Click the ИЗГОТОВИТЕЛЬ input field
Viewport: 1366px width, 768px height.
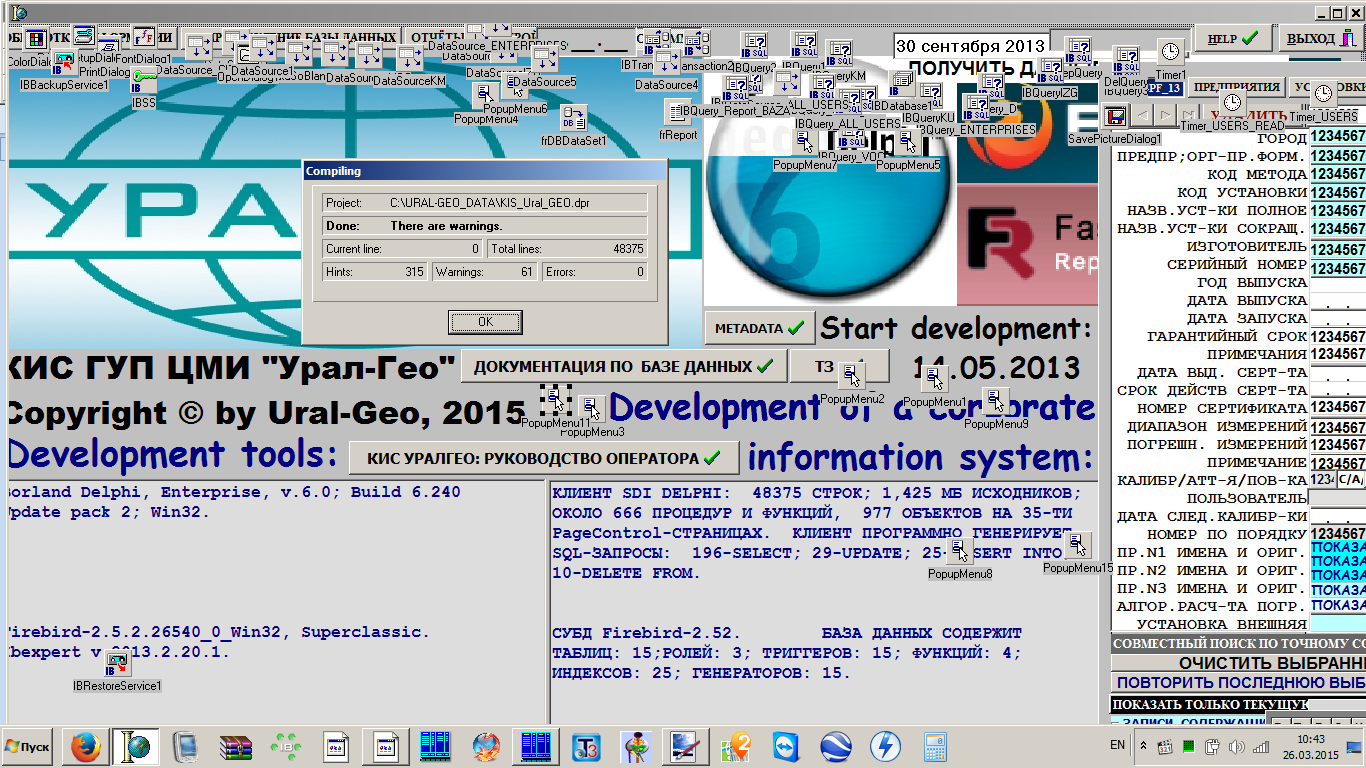click(1338, 250)
